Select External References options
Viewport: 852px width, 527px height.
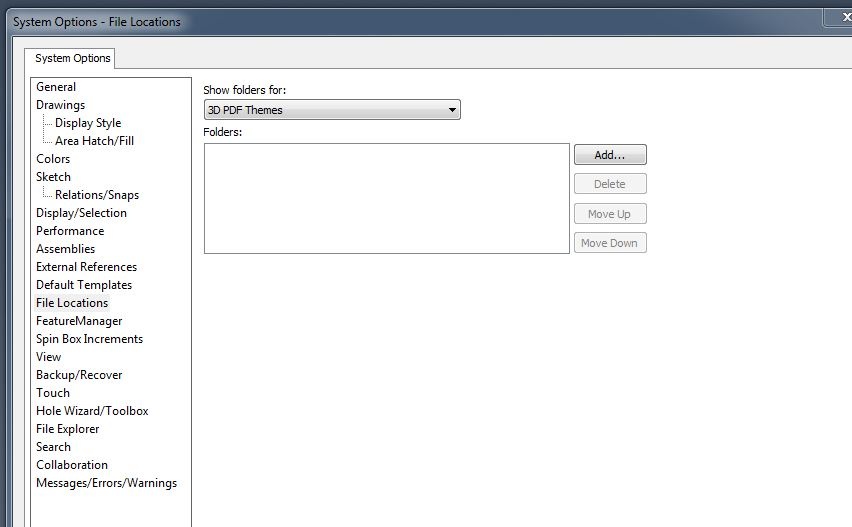[x=86, y=267]
